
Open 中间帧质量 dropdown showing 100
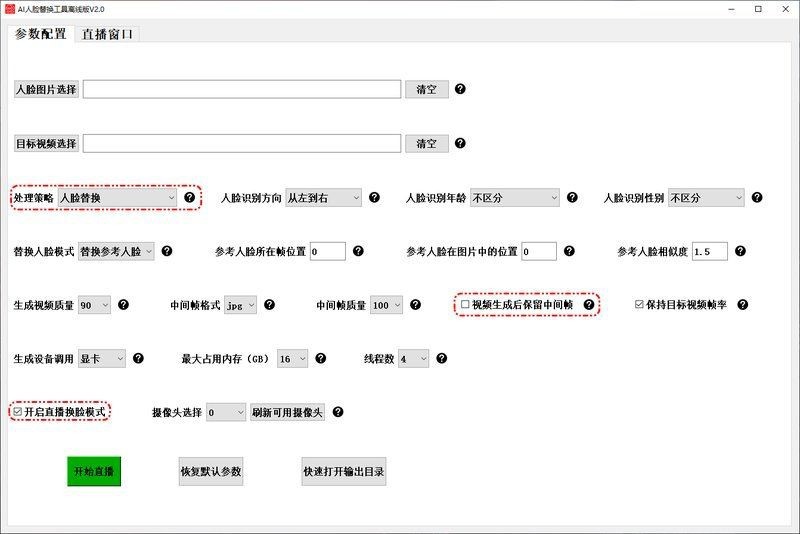point(386,305)
